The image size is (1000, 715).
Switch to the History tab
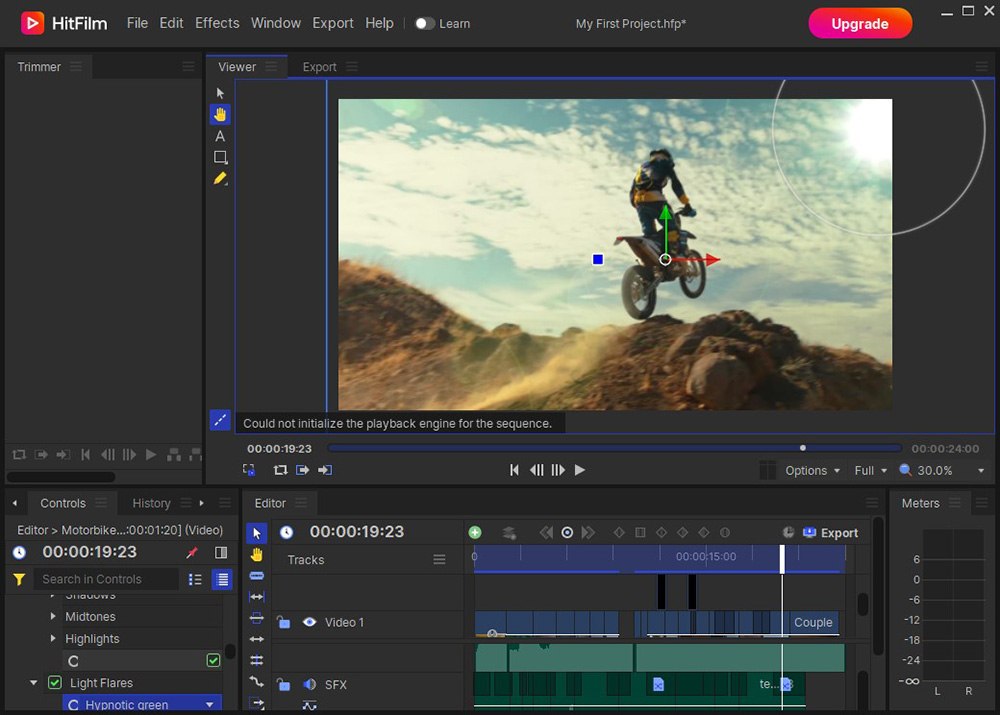(x=151, y=503)
